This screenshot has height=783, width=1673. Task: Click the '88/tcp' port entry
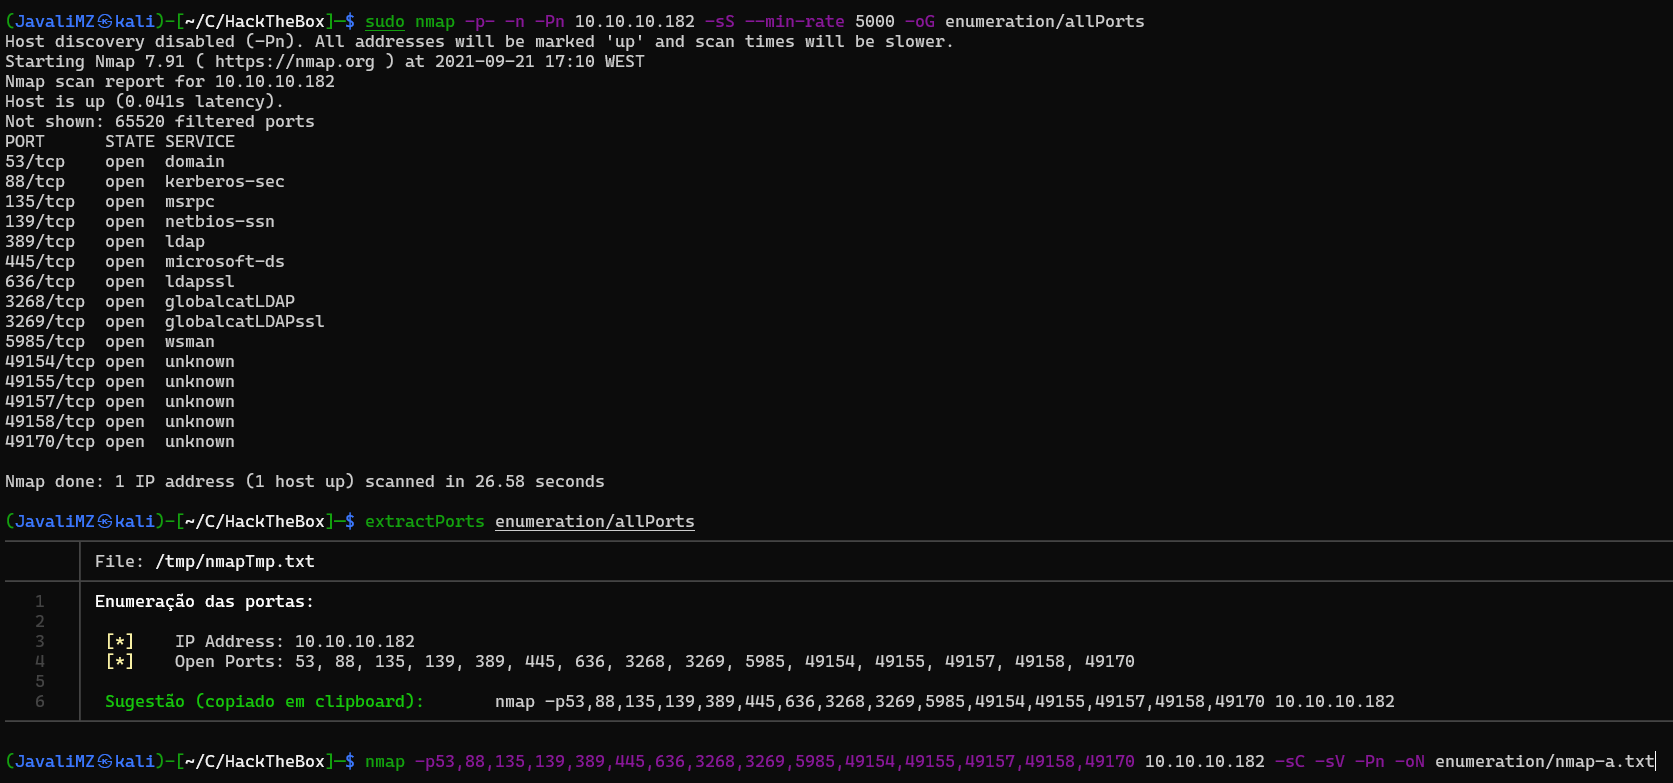35,182
